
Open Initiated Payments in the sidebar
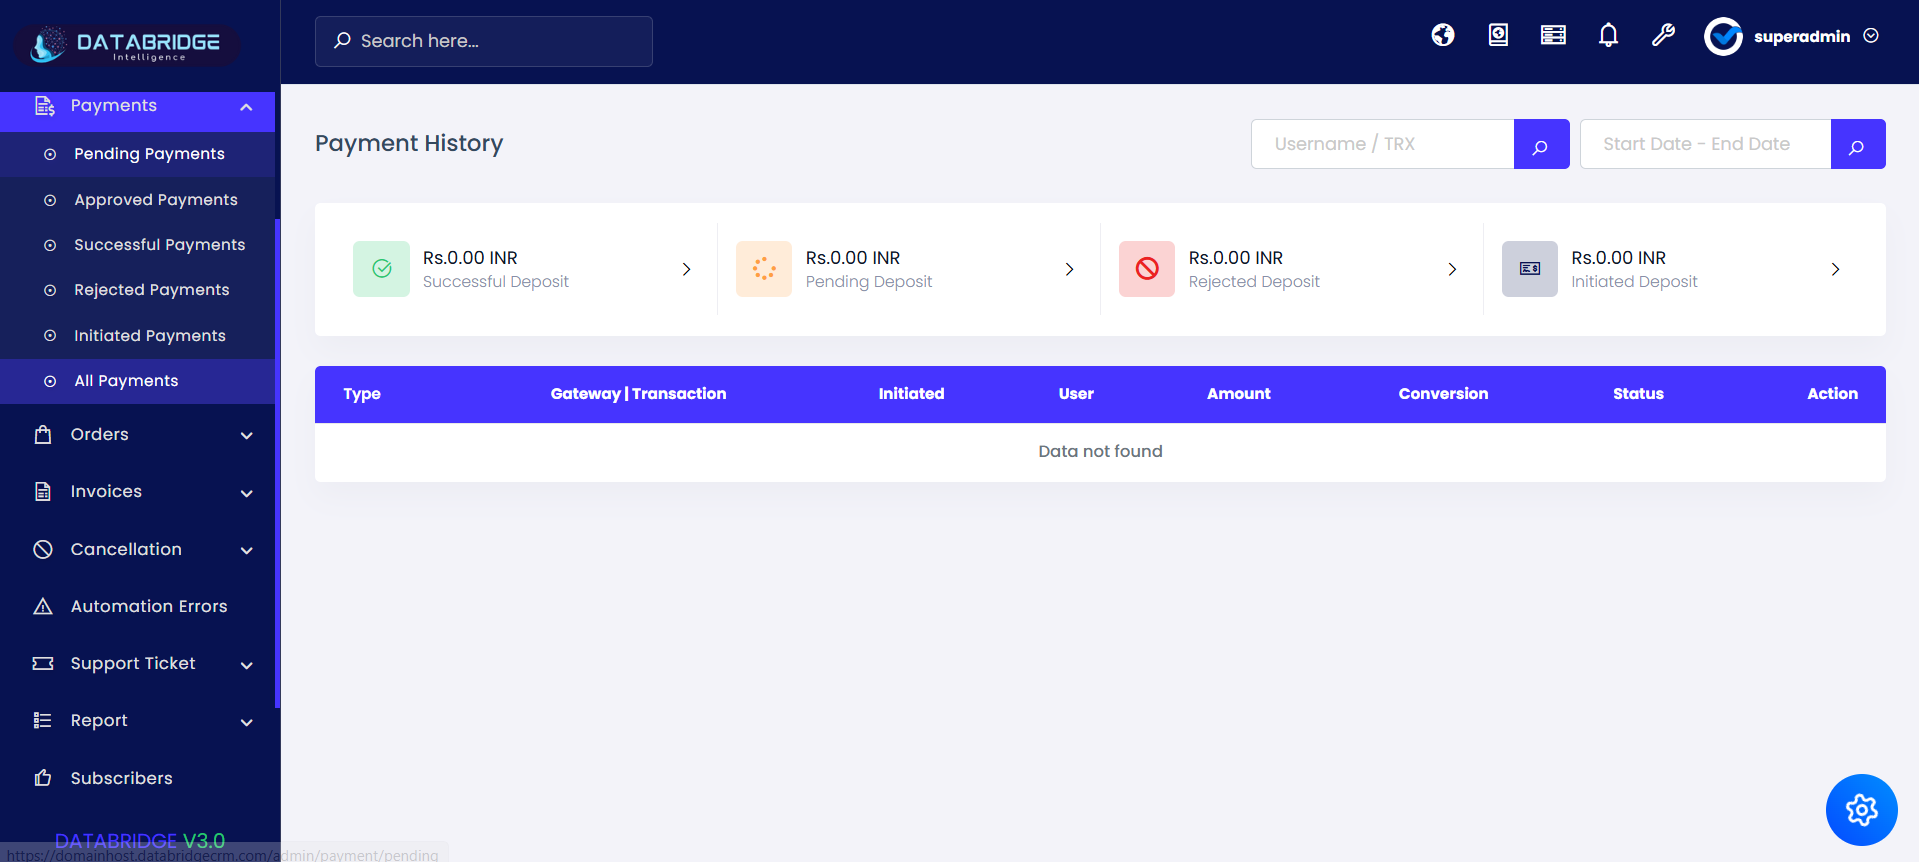[138, 336]
